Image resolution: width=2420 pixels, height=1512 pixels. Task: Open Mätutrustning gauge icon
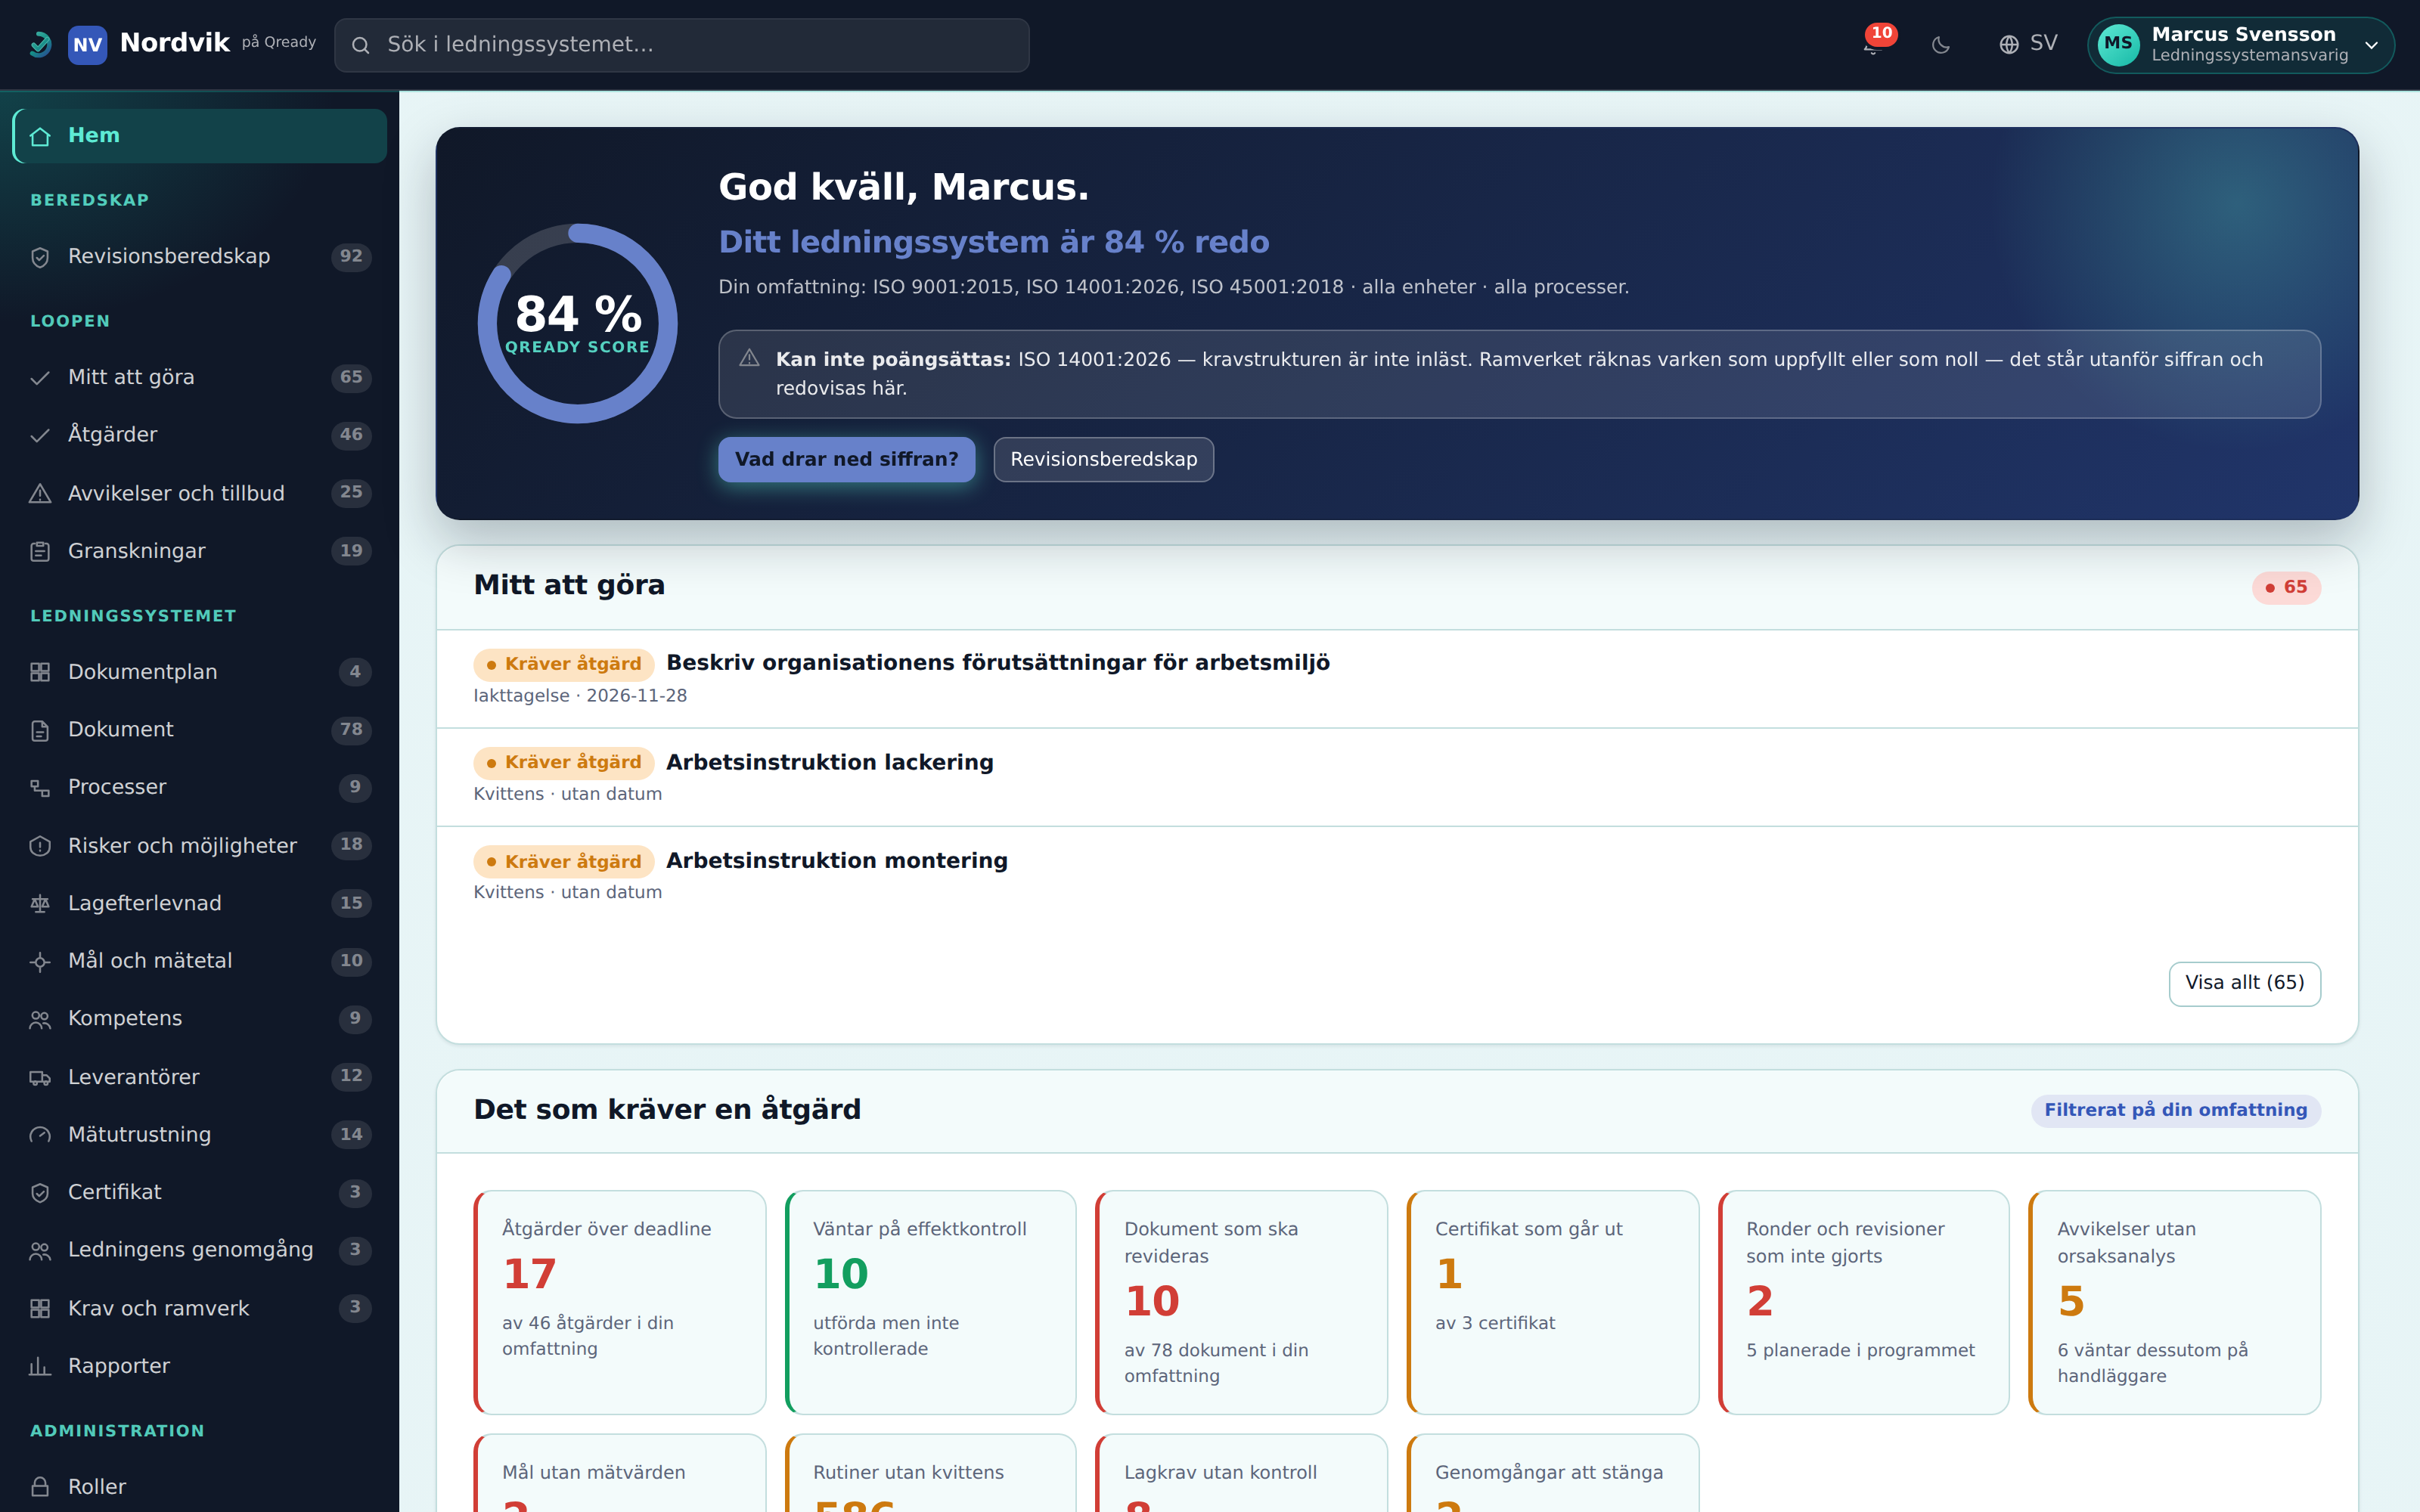point(40,1135)
